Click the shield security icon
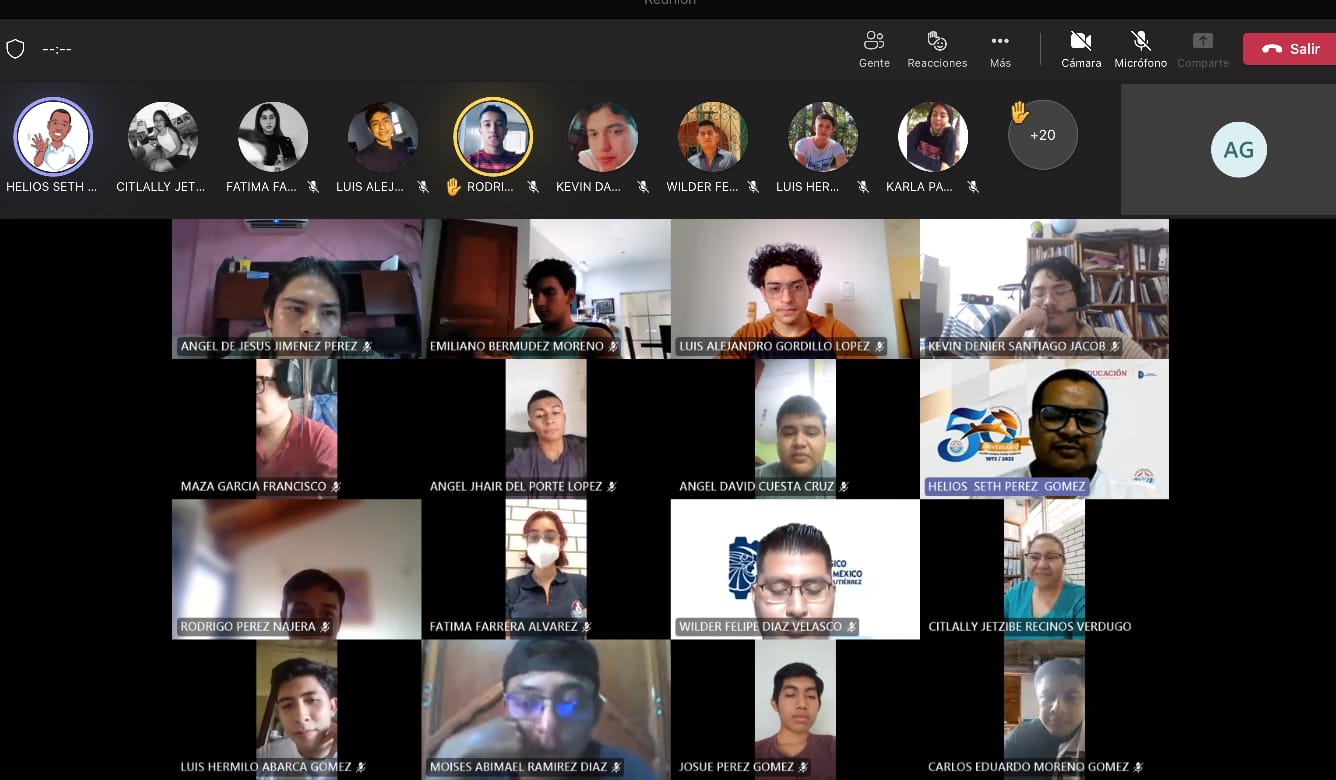 tap(15, 49)
